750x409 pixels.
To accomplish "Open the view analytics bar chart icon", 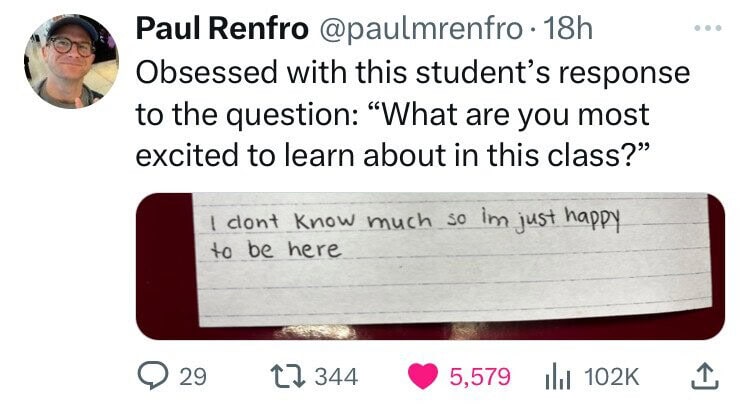I will coord(558,376).
